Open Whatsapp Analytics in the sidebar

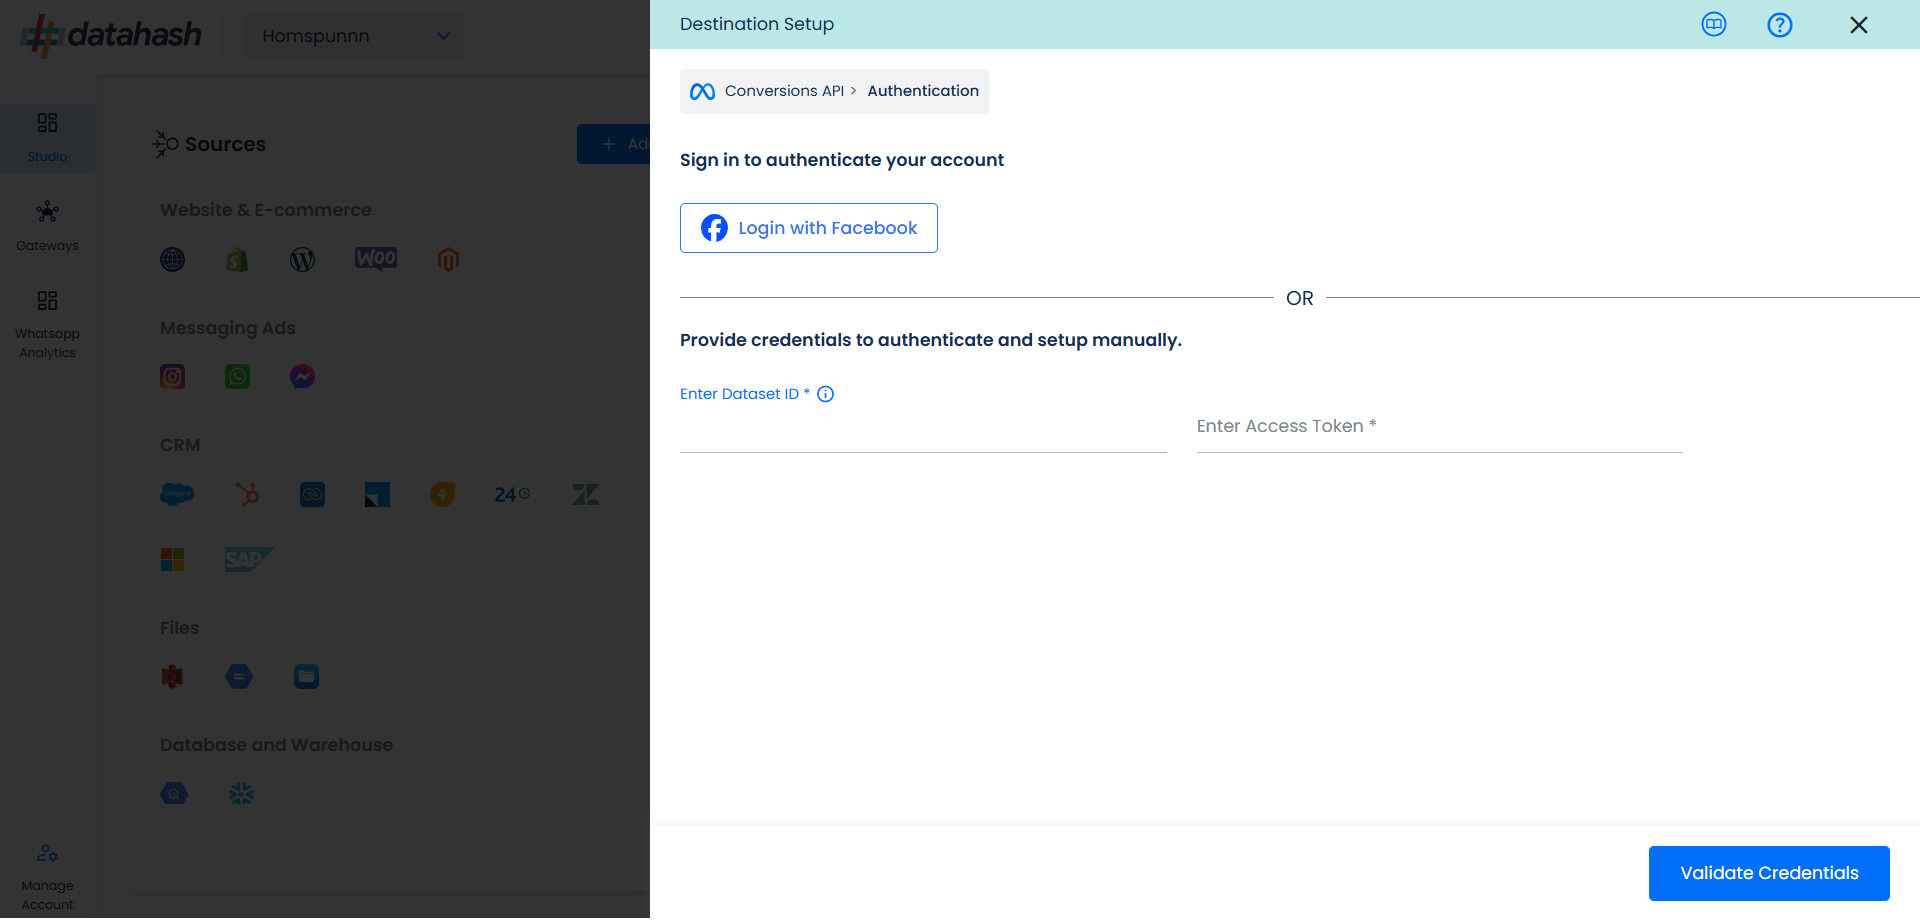[47, 325]
